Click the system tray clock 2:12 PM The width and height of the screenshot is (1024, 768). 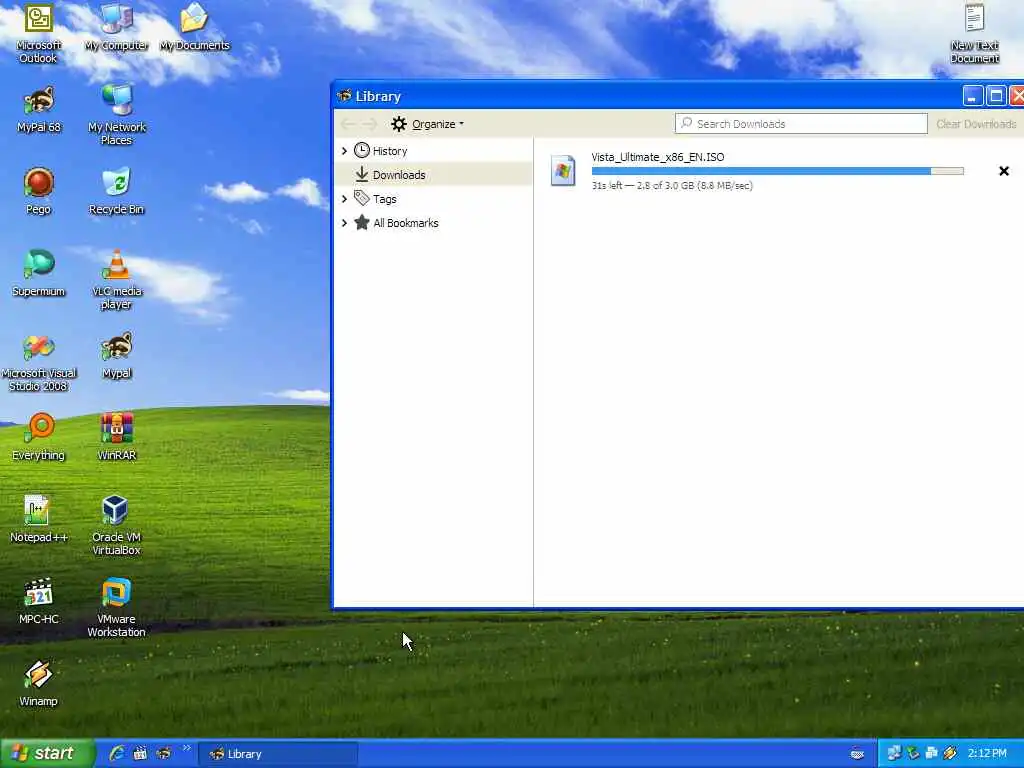987,754
